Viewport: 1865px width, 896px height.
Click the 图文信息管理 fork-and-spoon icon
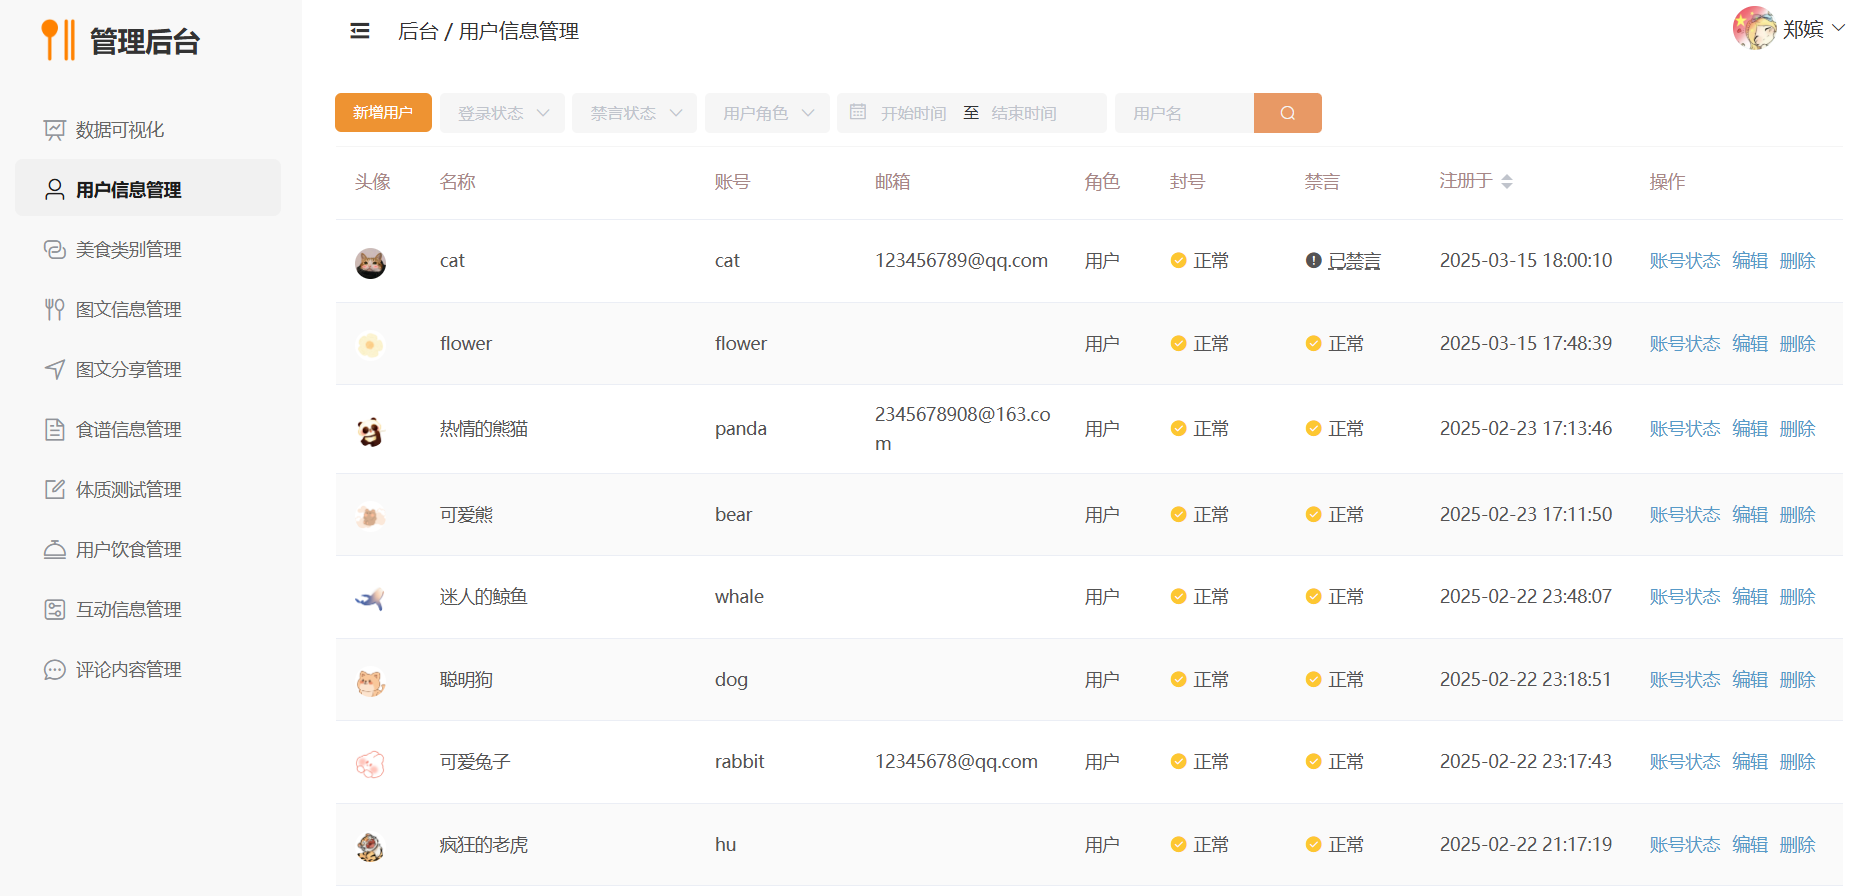click(x=55, y=309)
